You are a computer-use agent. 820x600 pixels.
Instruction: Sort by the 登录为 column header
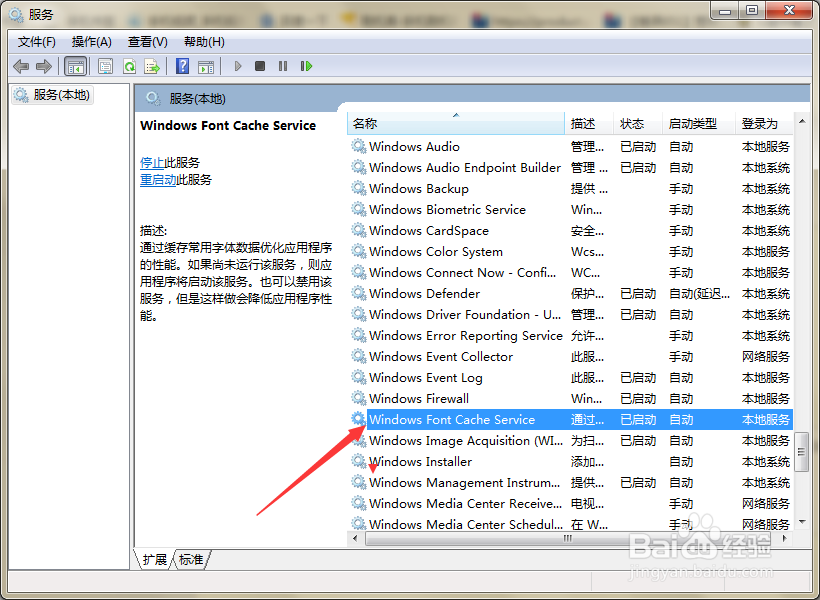[x=765, y=123]
